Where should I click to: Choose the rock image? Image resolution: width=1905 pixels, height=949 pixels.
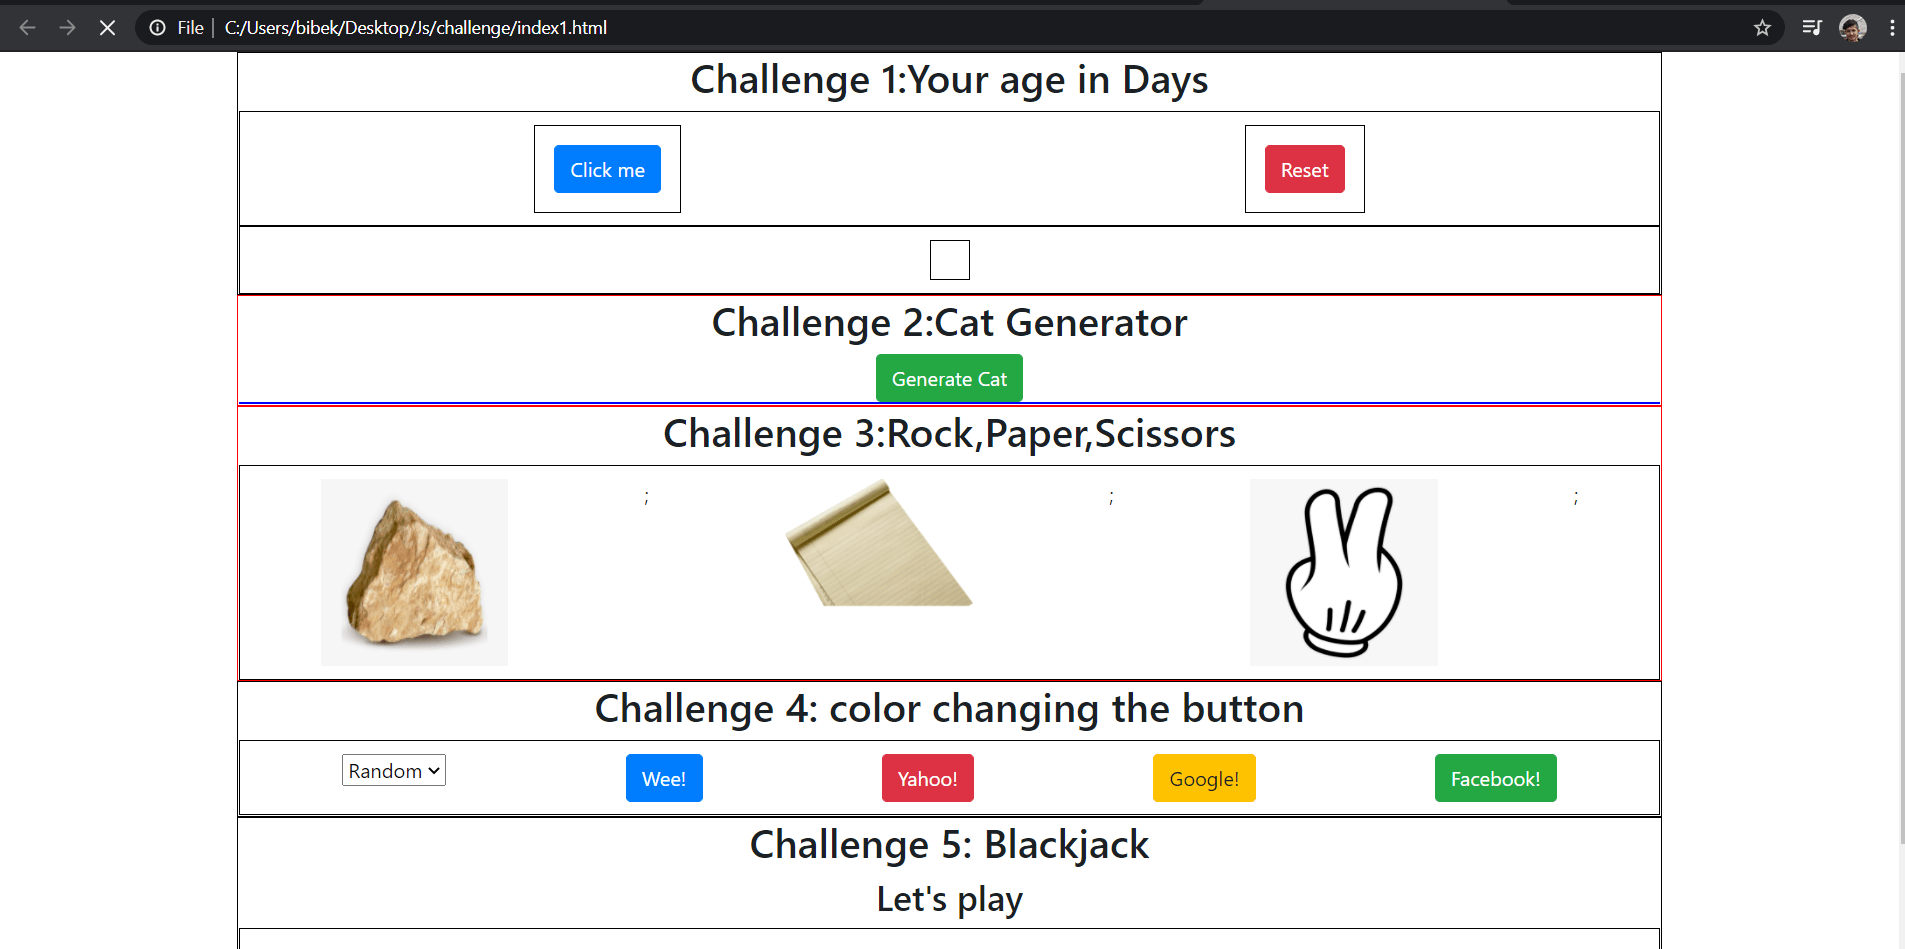[x=414, y=572]
